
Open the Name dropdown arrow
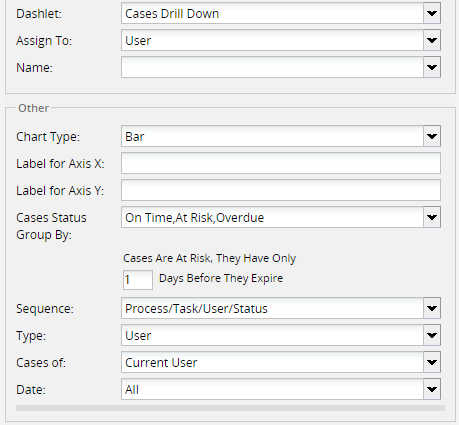point(432,67)
